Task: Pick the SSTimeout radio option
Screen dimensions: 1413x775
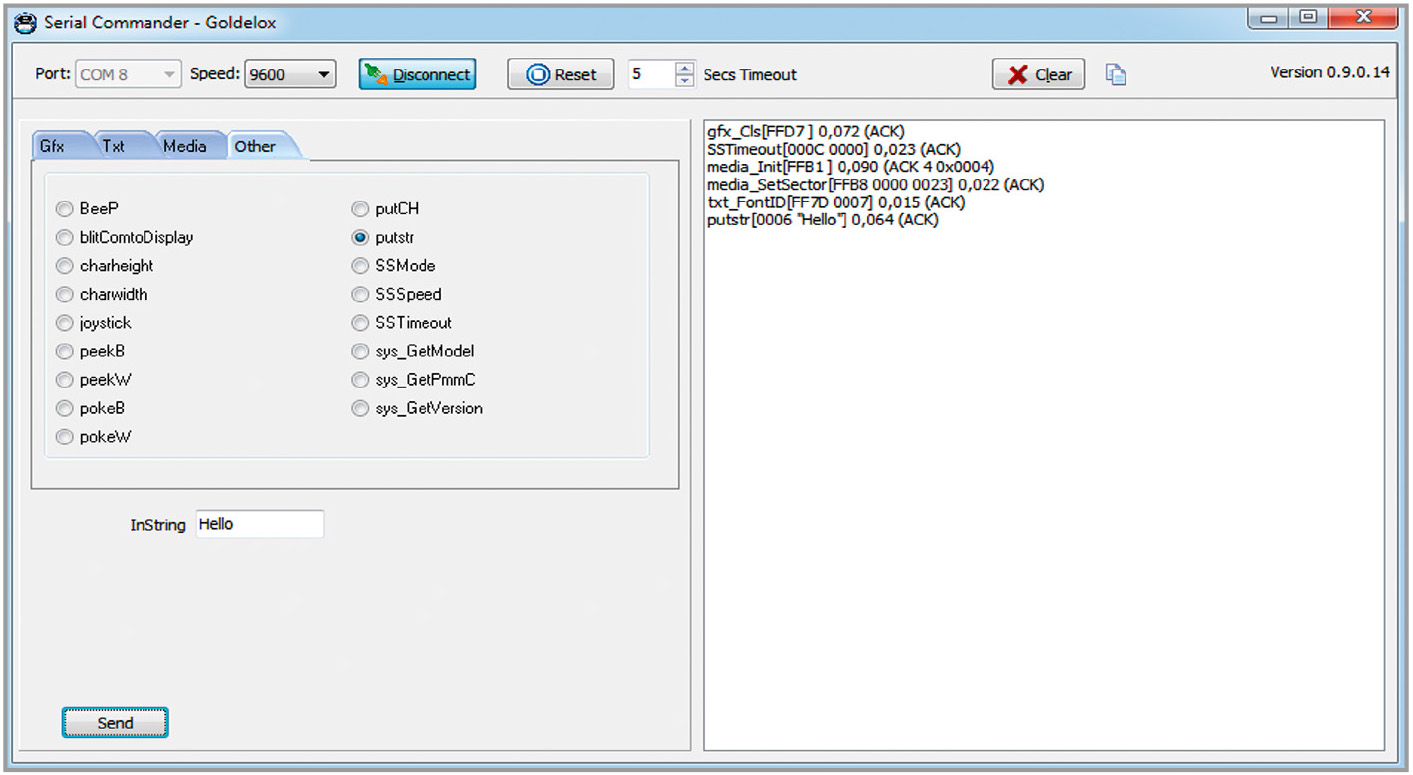Action: [x=360, y=323]
